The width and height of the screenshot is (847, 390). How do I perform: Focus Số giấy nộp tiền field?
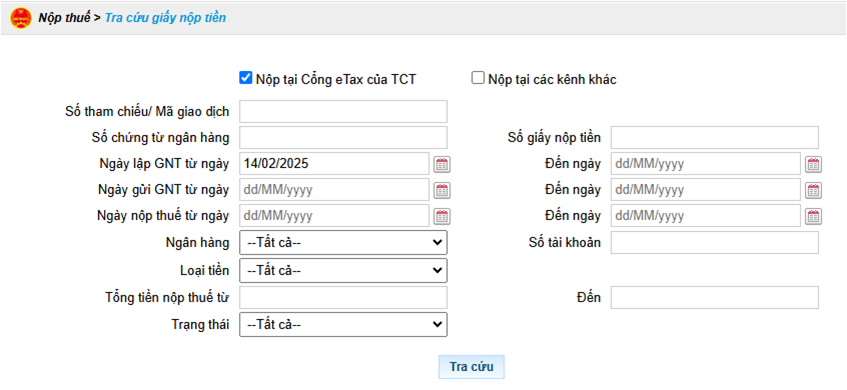715,137
